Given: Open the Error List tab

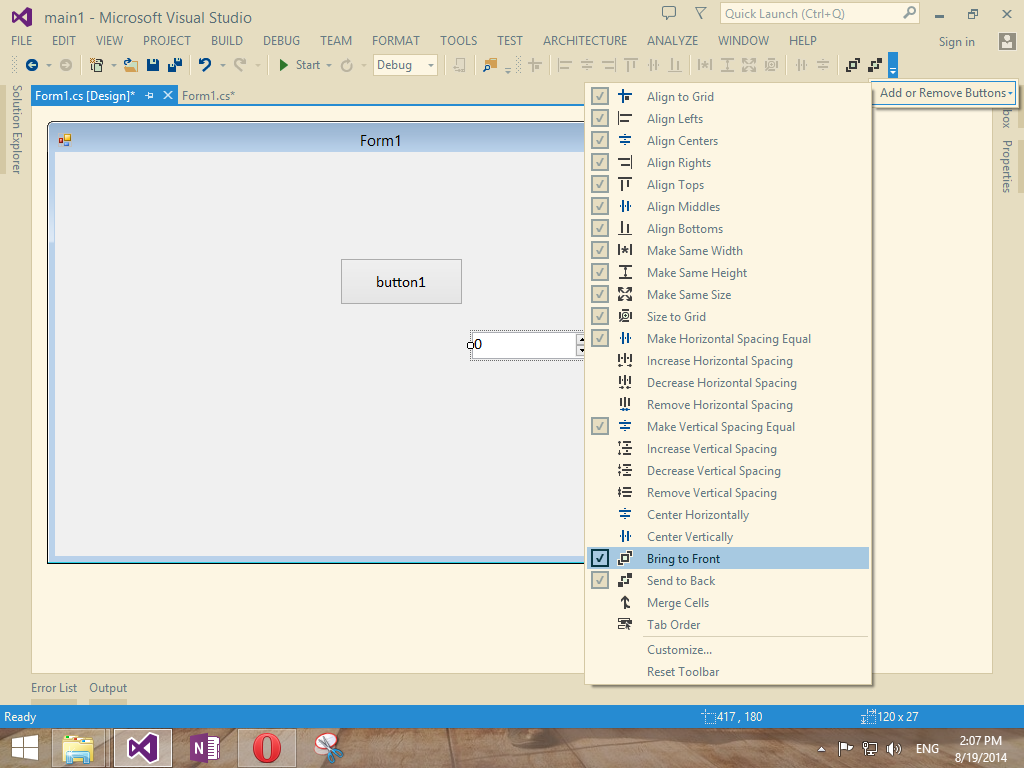Looking at the screenshot, I should [54, 688].
